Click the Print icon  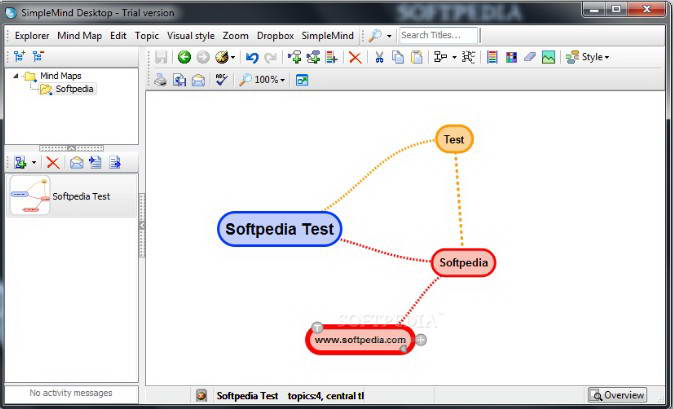pyautogui.click(x=161, y=80)
